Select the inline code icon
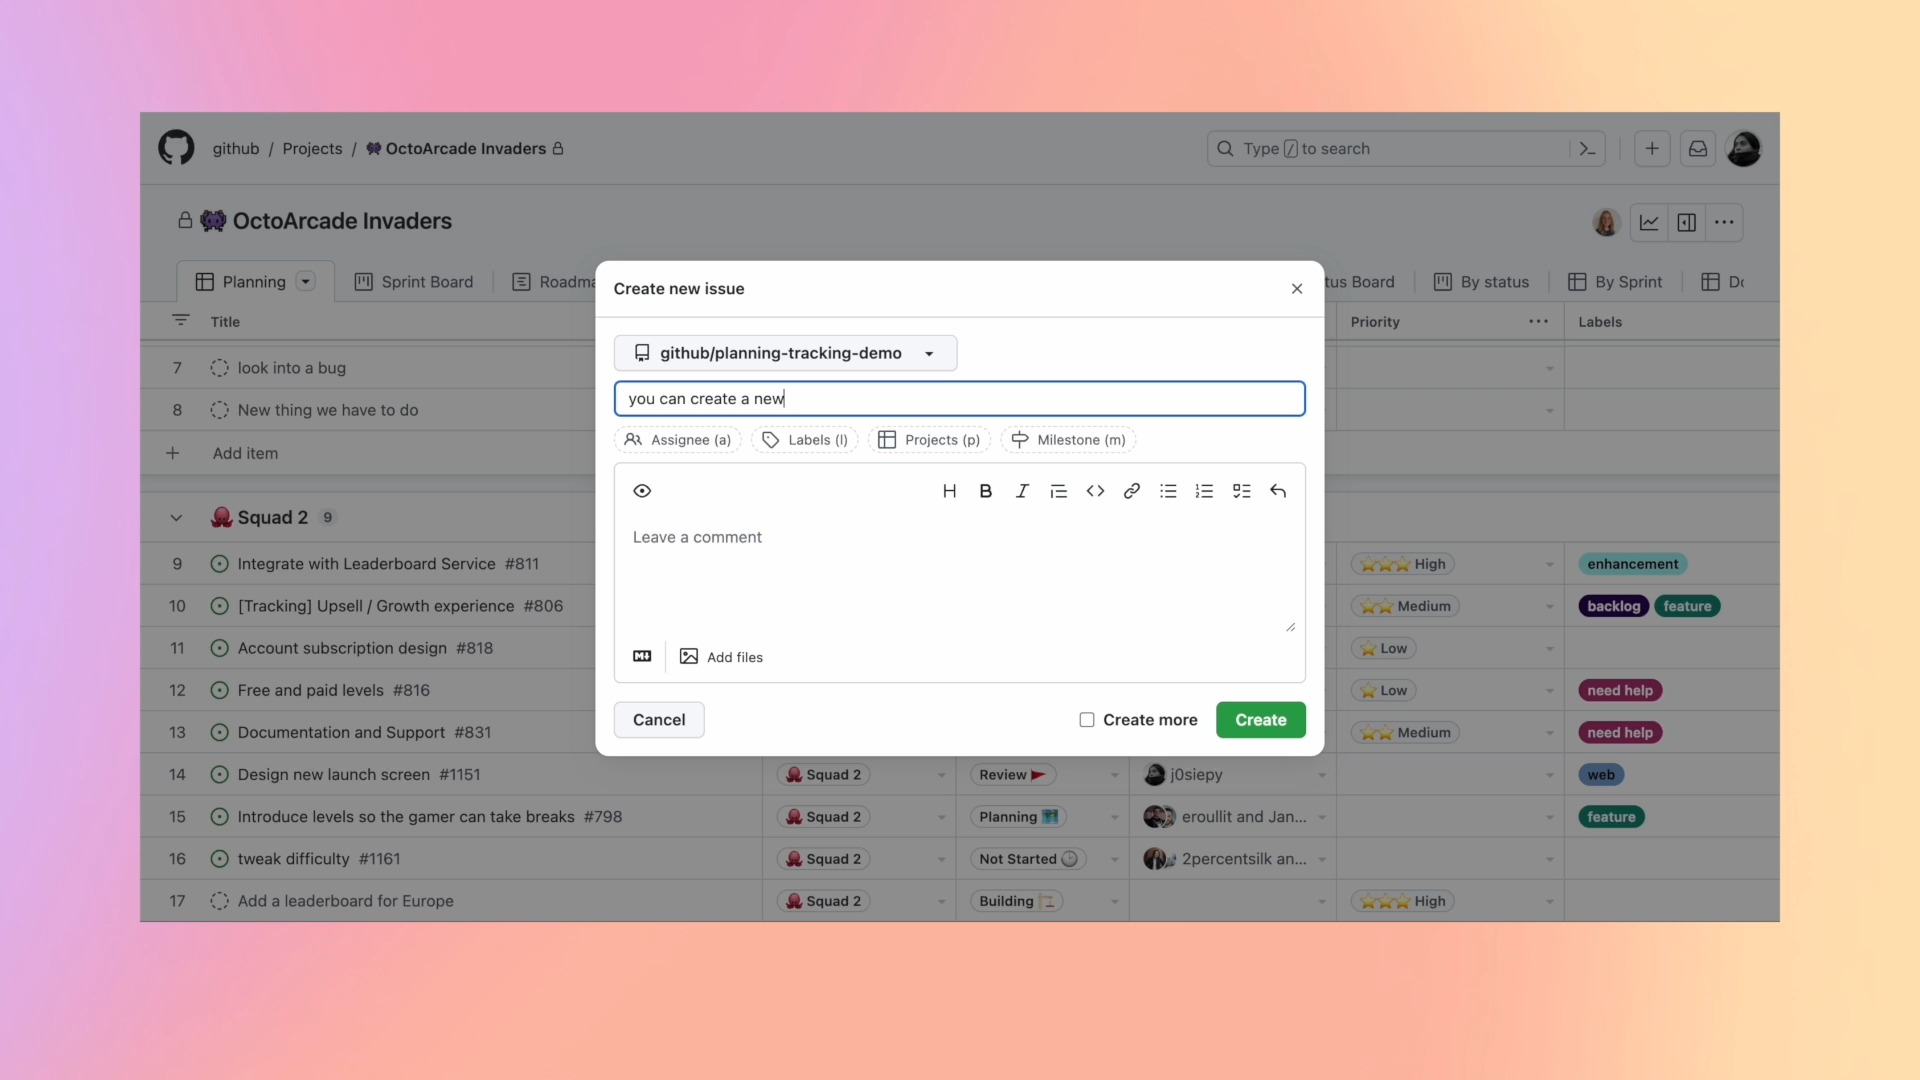 (1093, 491)
